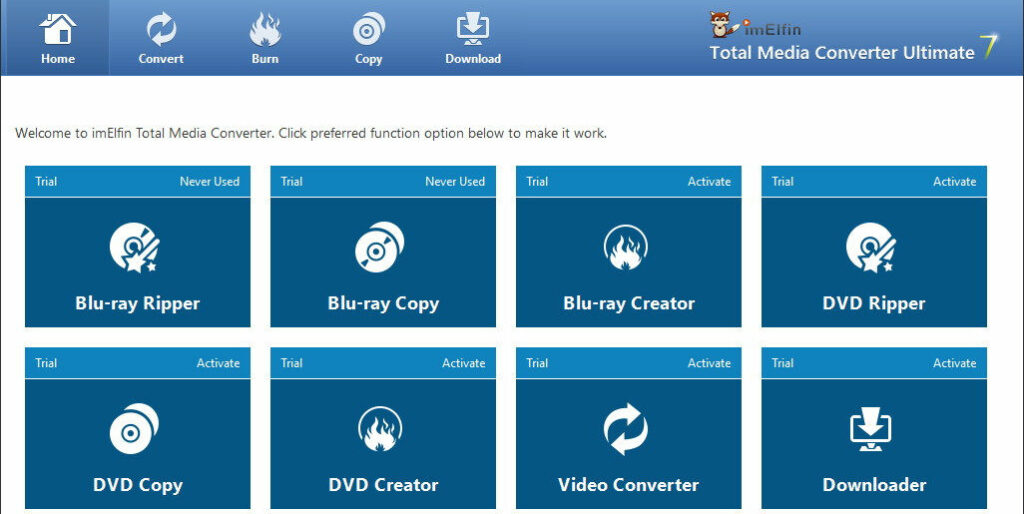Launch DVD Ripper via its title text
The width and height of the screenshot is (1024, 514).
point(874,304)
